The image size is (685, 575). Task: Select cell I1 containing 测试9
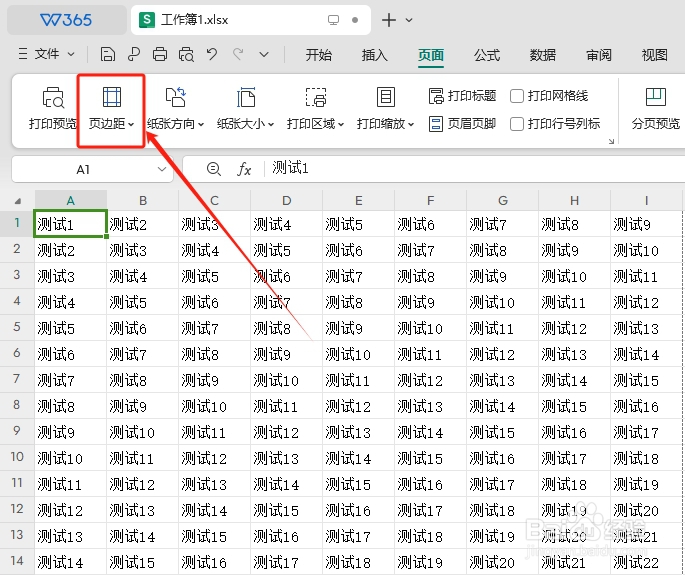coord(647,224)
